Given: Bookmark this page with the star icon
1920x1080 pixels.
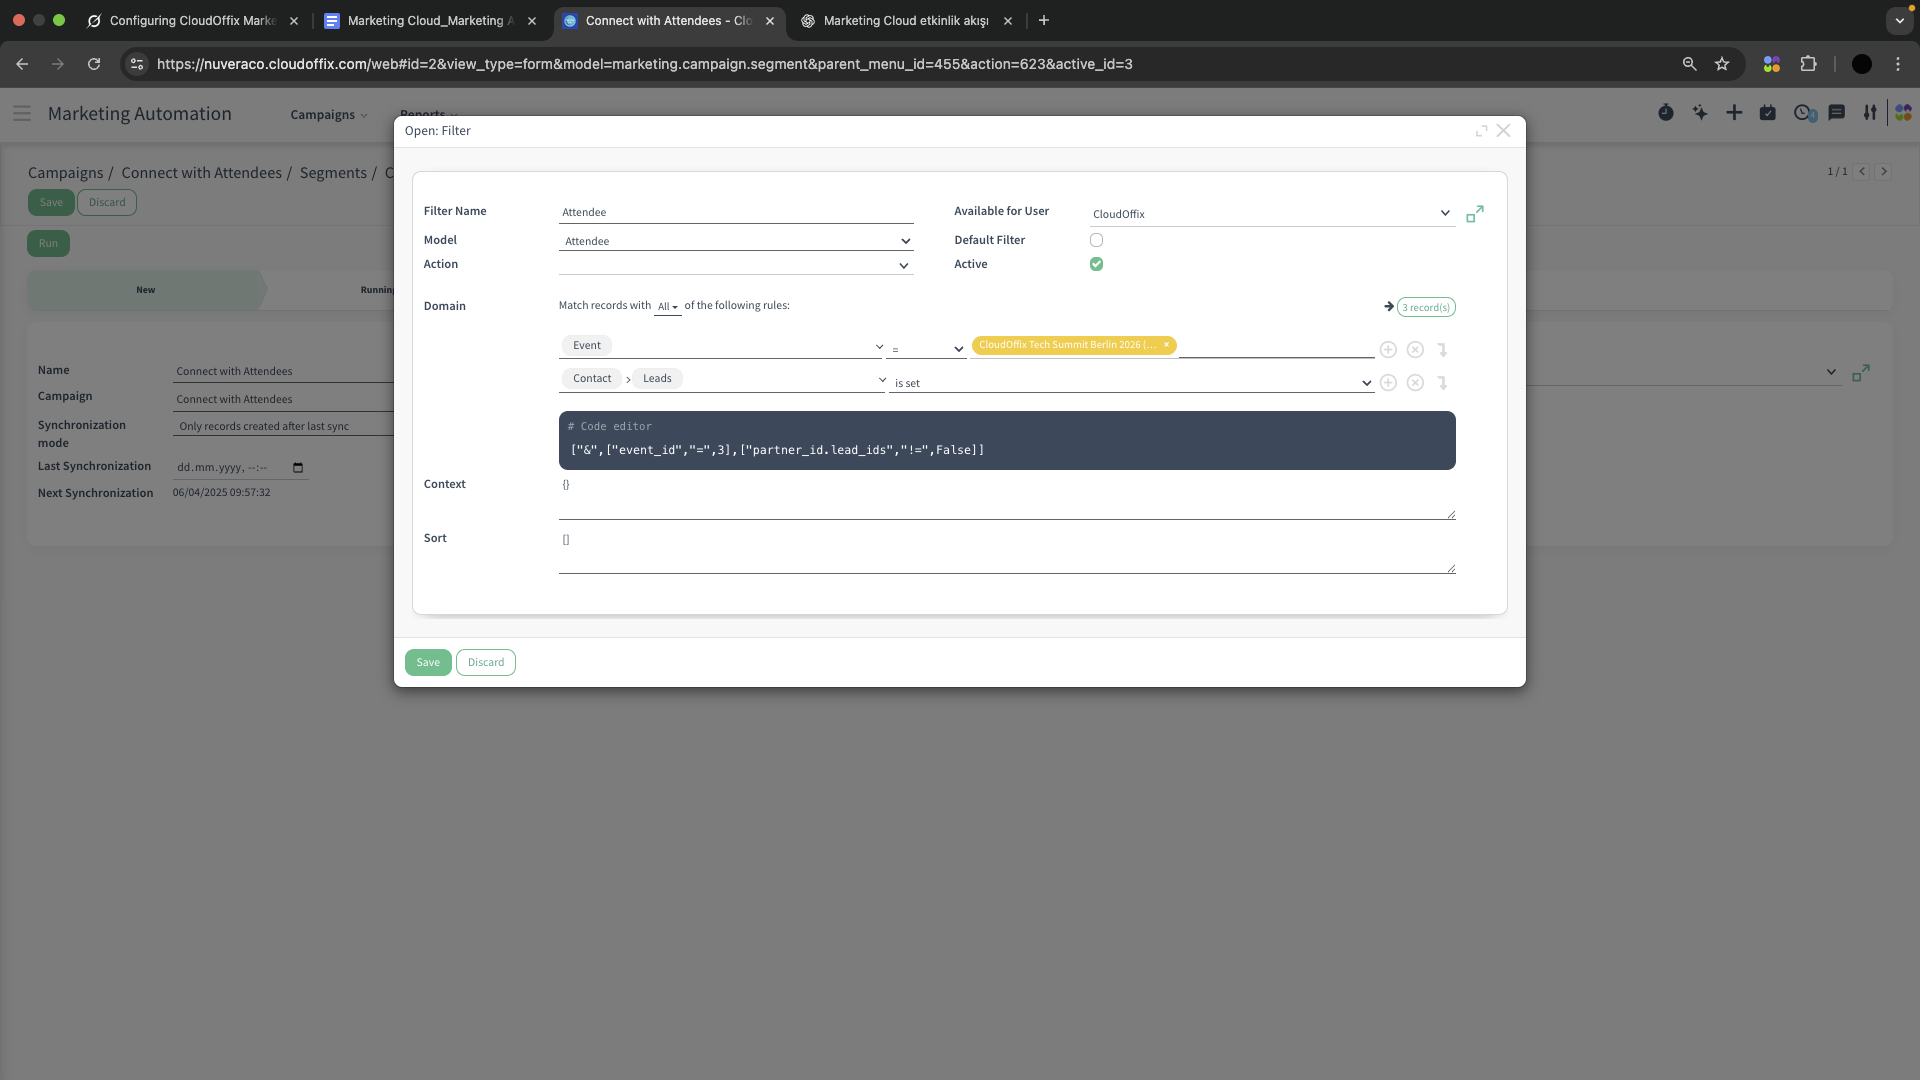Looking at the screenshot, I should pyautogui.click(x=1722, y=64).
